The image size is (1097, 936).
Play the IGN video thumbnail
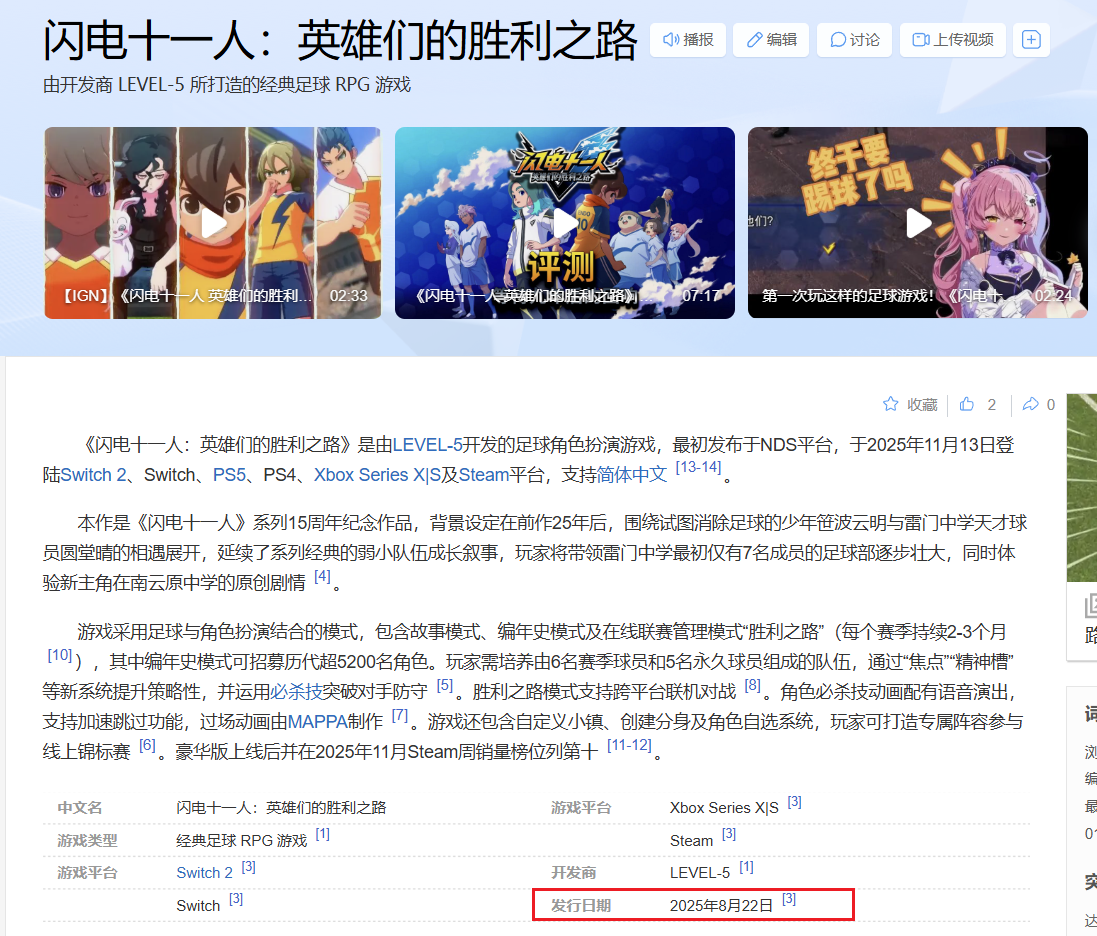point(212,223)
